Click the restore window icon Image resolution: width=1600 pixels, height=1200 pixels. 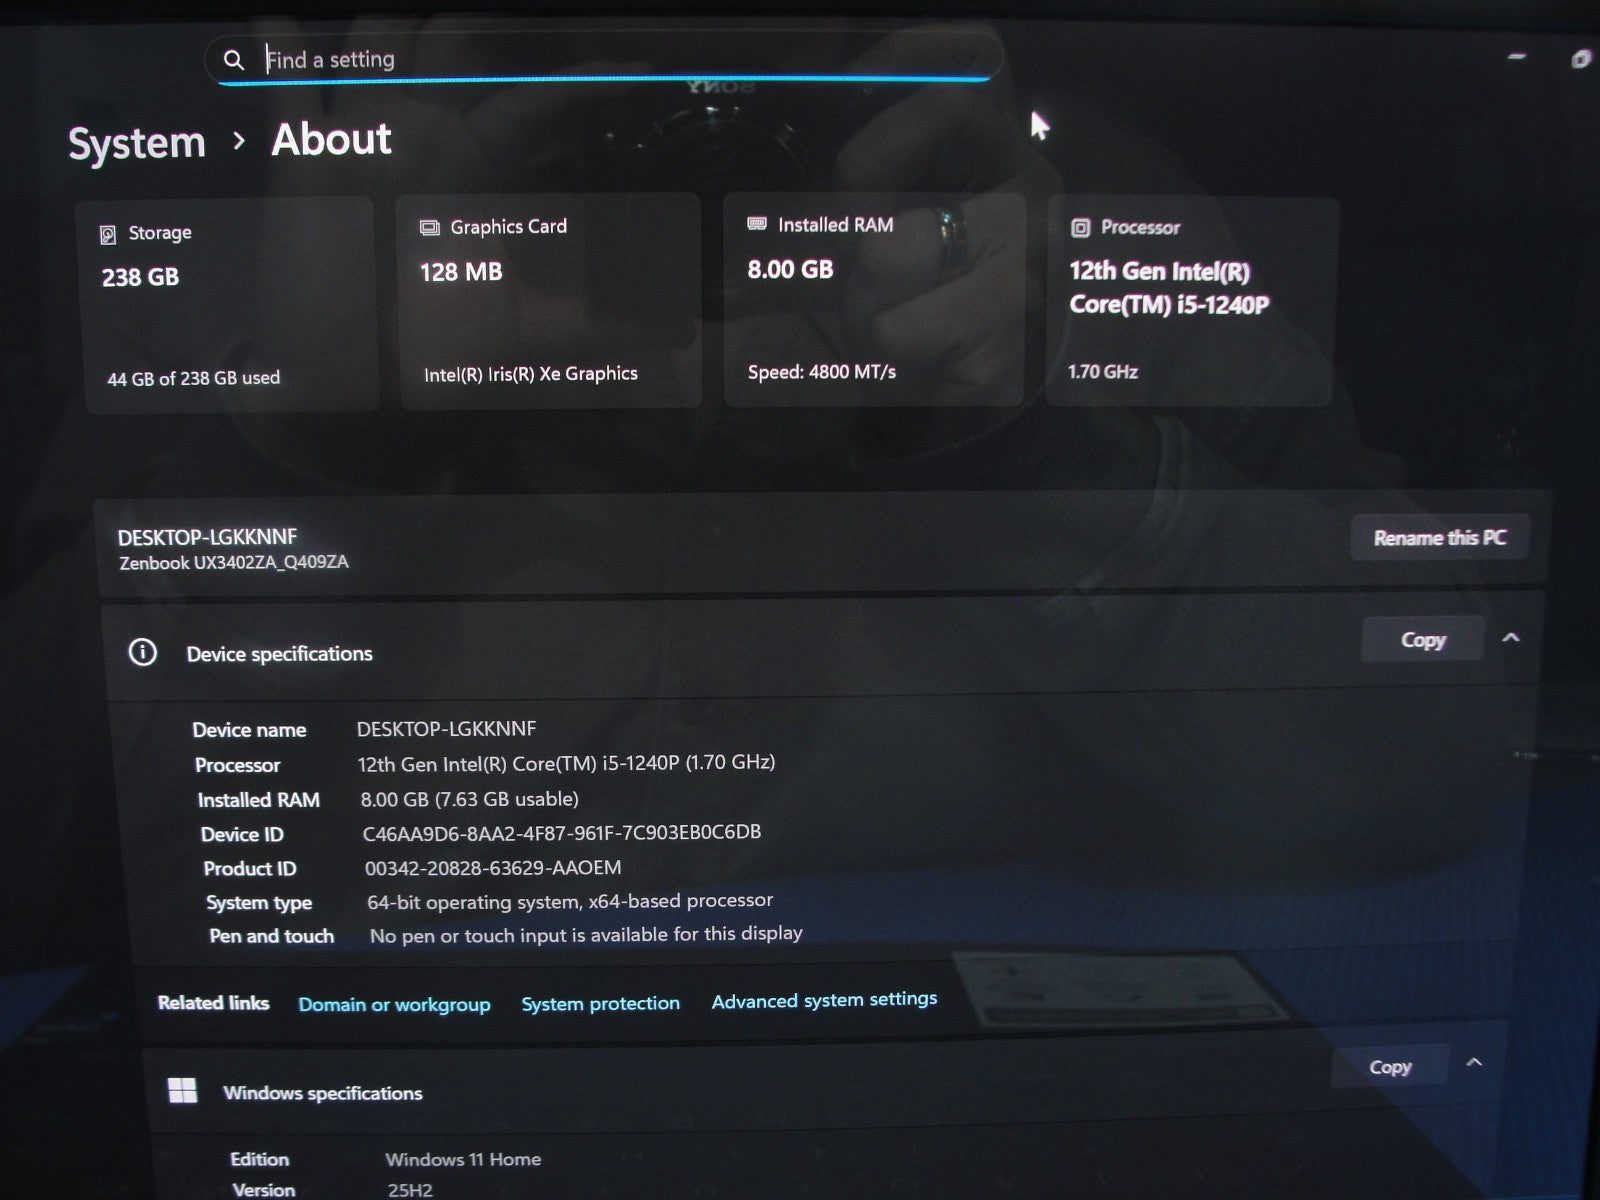tap(1580, 59)
